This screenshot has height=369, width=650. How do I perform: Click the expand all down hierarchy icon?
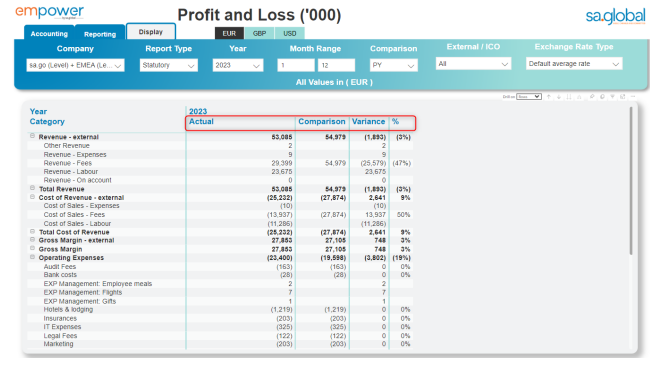point(579,97)
